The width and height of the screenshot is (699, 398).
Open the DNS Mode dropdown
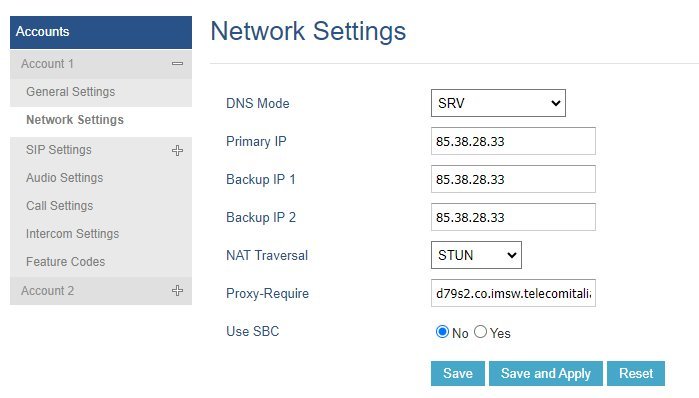point(498,103)
